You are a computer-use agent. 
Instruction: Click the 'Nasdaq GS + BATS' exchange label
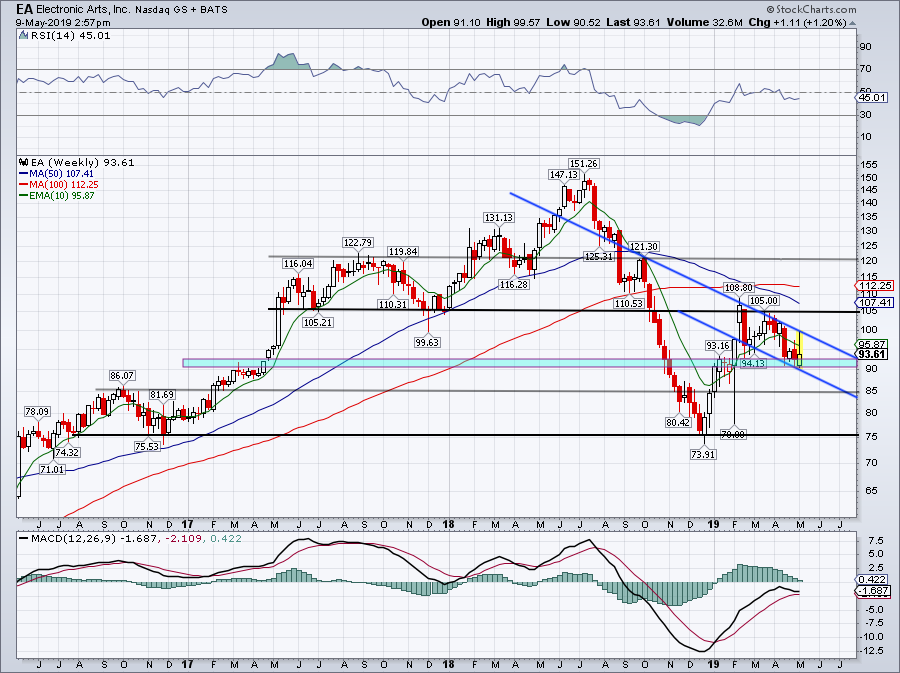point(182,10)
